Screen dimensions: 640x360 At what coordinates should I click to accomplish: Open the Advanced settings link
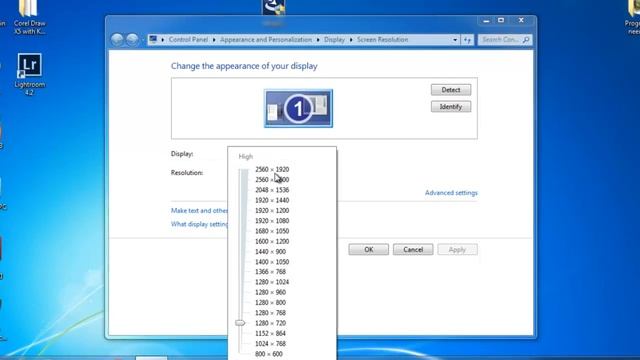pyautogui.click(x=451, y=193)
